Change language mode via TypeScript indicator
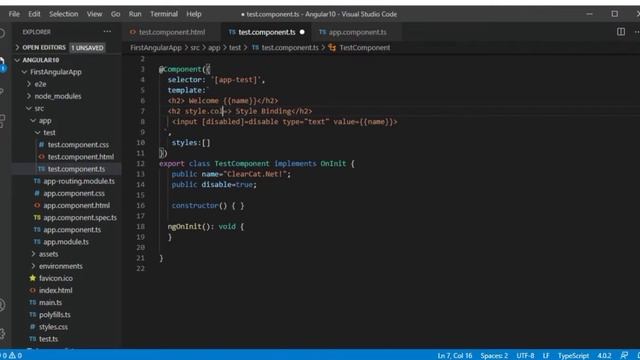 tap(573, 356)
